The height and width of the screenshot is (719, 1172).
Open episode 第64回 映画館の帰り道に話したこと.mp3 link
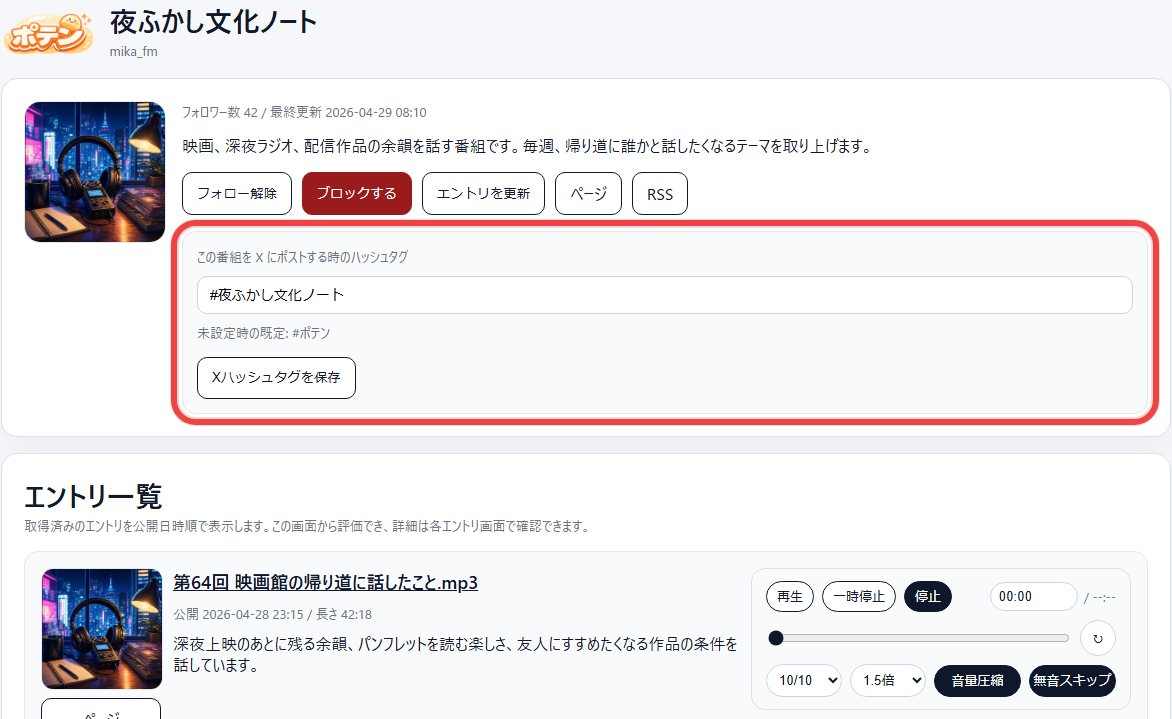325,582
